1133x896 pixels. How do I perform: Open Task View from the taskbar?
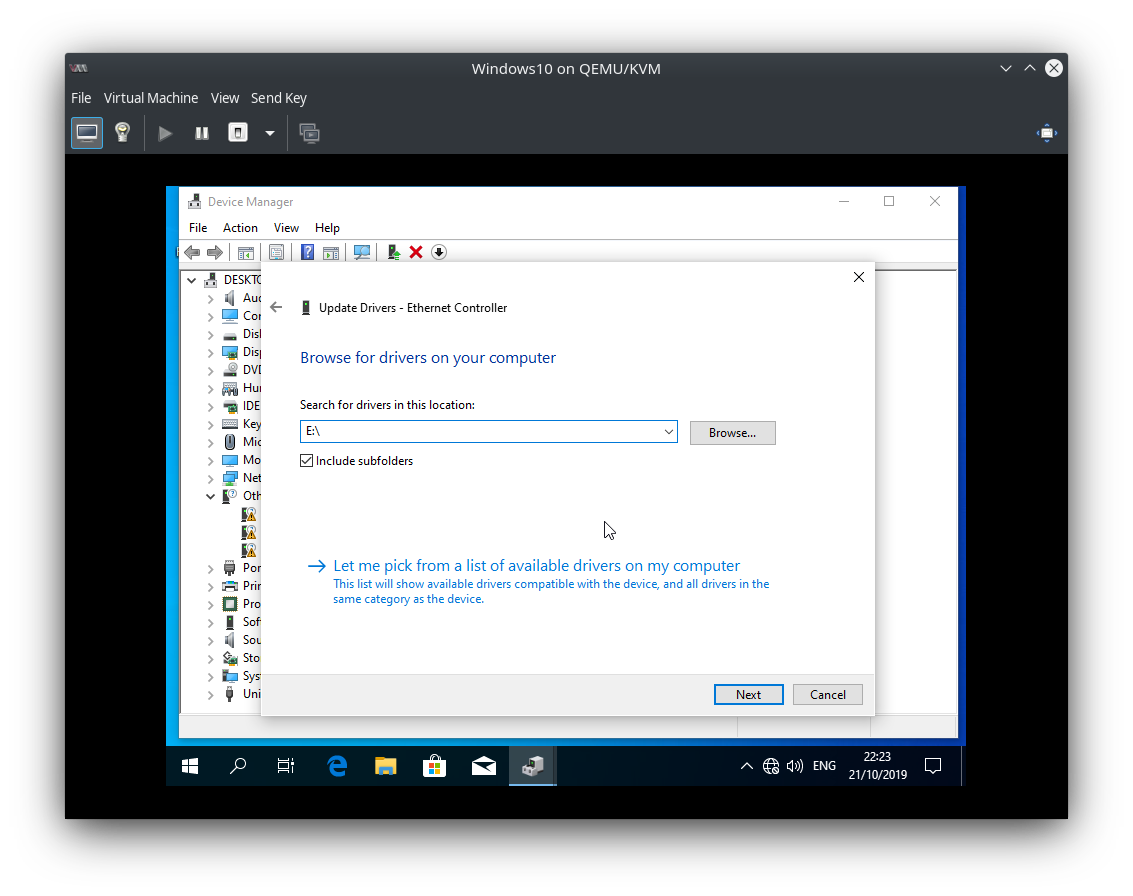[x=286, y=766]
